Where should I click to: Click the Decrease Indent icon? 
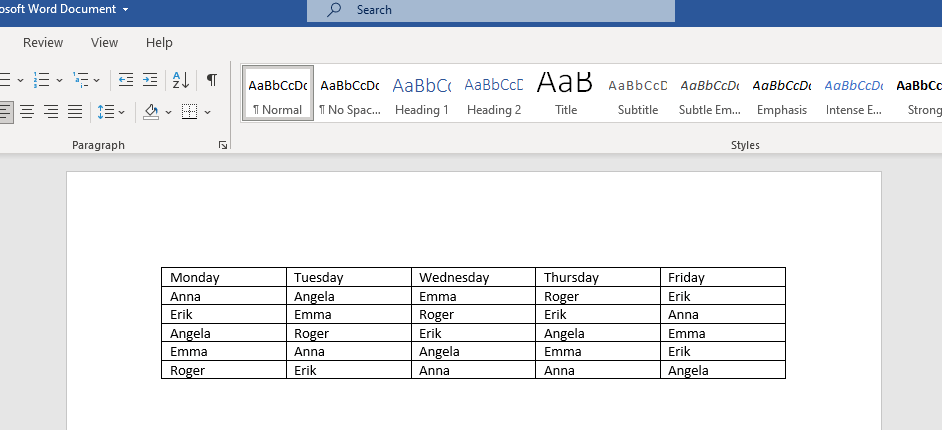(x=126, y=80)
